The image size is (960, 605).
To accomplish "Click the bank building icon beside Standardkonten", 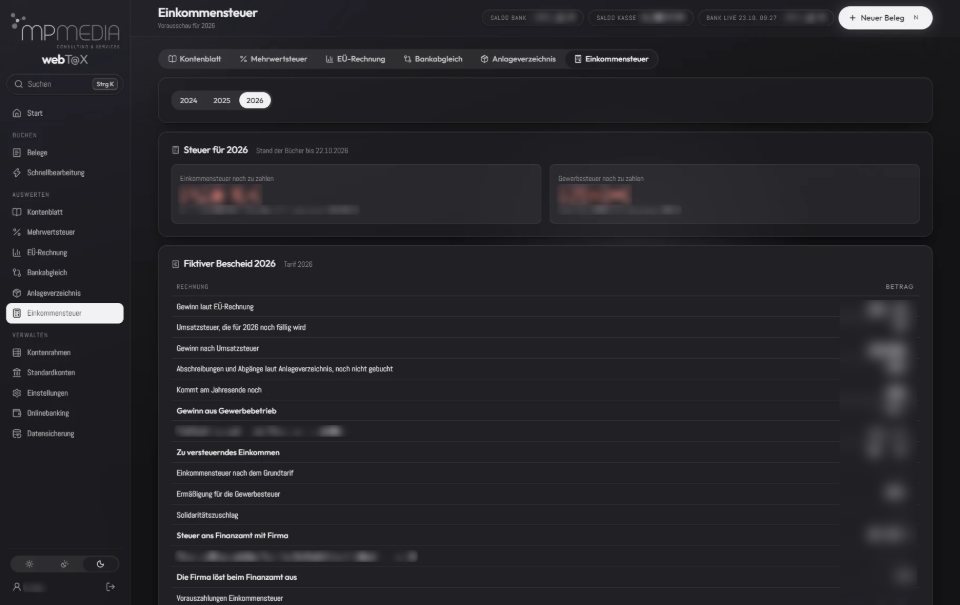I will 17,372.
